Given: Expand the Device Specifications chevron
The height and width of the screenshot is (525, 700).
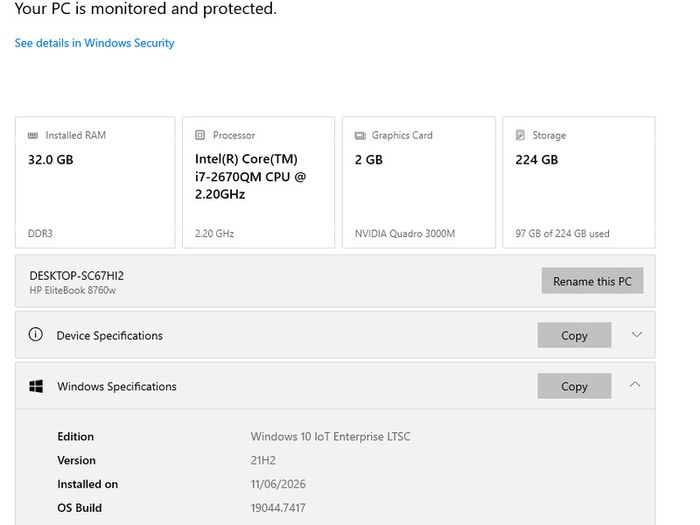Looking at the screenshot, I should [x=637, y=334].
